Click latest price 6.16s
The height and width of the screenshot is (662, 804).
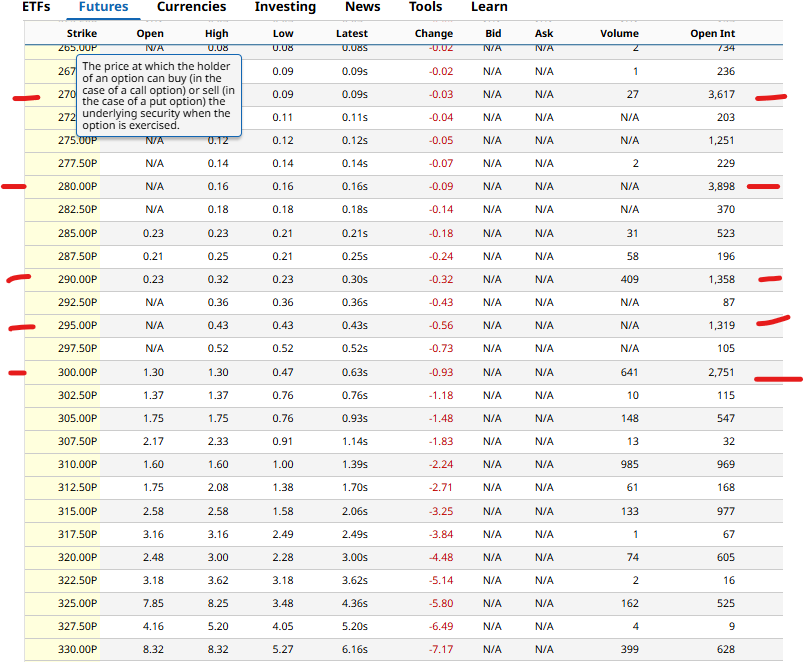point(355,650)
